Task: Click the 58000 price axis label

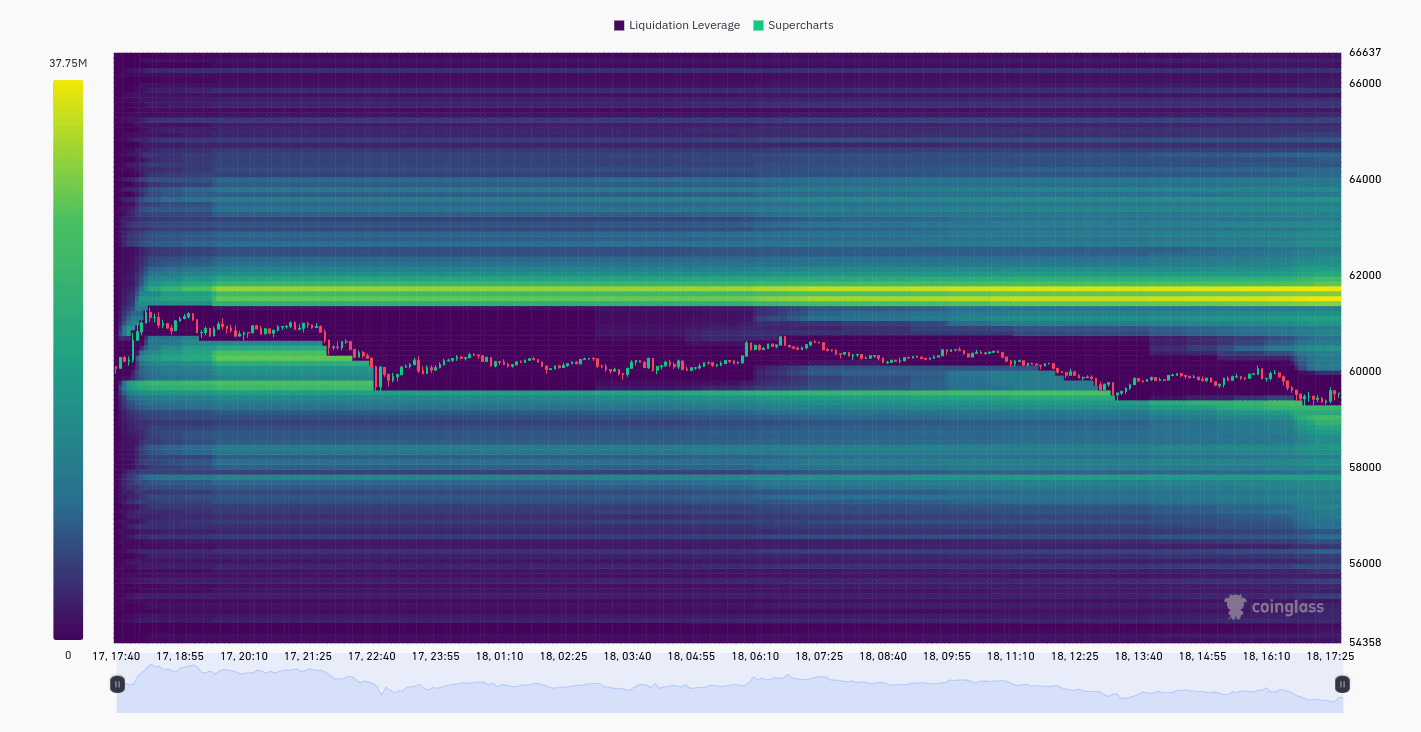Action: (1365, 467)
